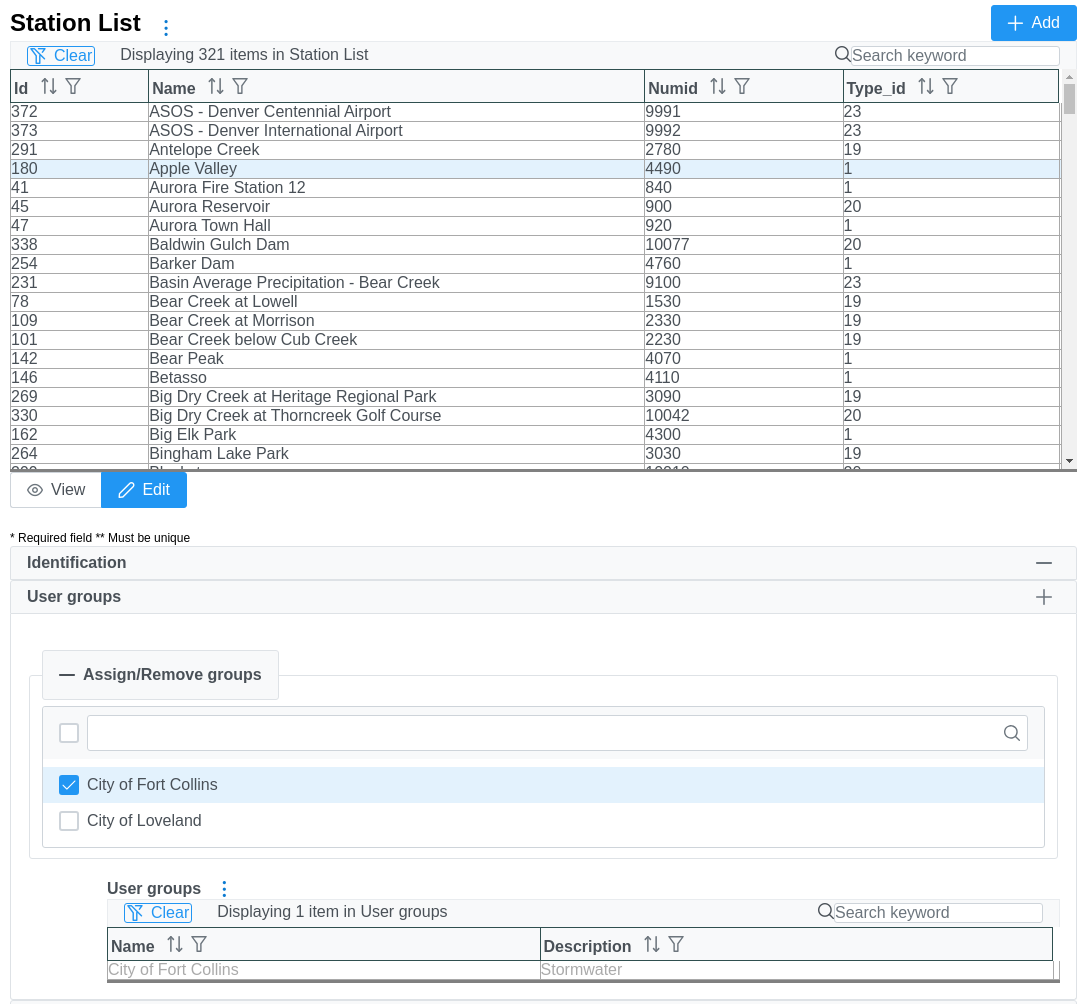This screenshot has height=1004, width=1084.
Task: Check City of Loveland group
Action: coord(69,821)
